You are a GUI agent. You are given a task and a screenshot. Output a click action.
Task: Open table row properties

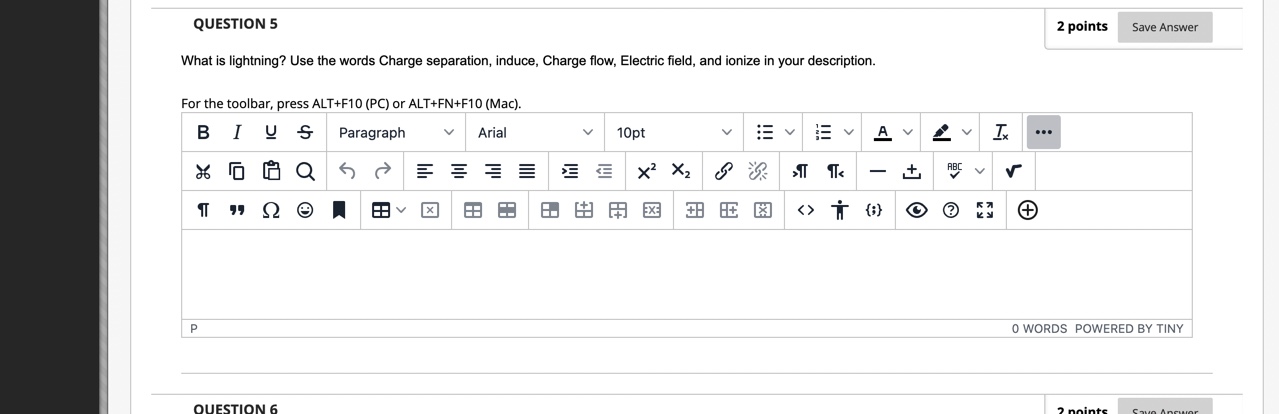click(x=507, y=210)
